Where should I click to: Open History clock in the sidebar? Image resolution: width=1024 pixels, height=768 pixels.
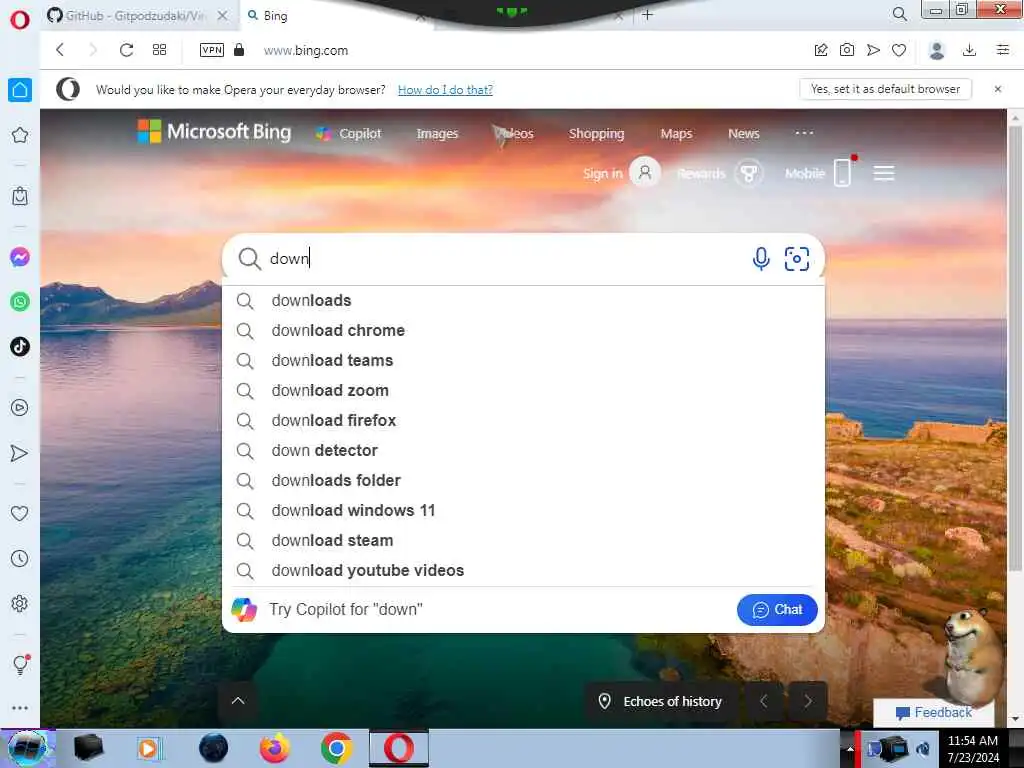[20, 558]
